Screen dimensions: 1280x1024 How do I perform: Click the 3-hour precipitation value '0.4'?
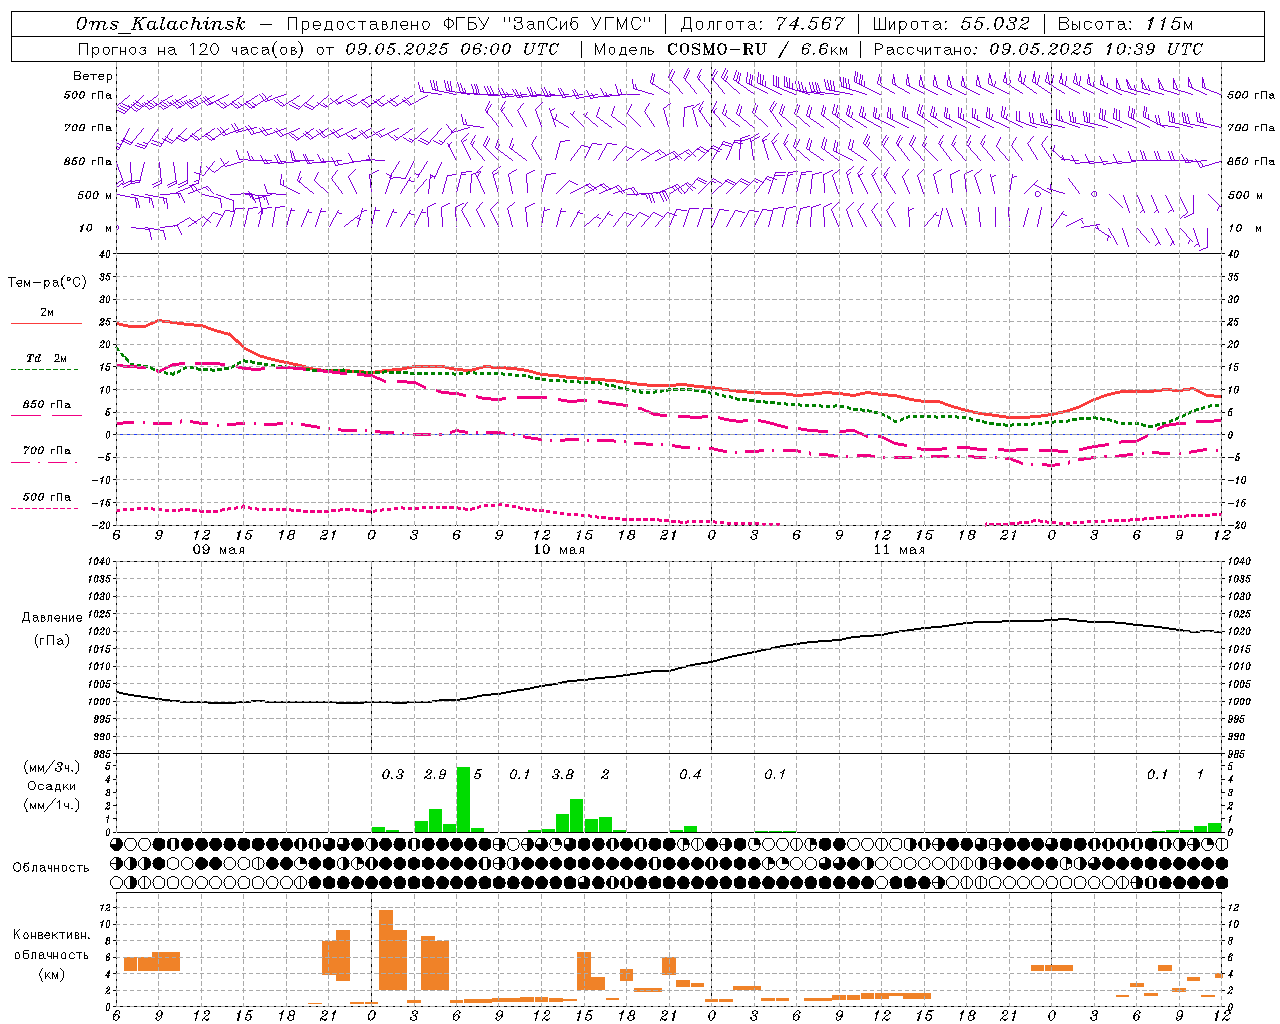pyautogui.click(x=690, y=775)
